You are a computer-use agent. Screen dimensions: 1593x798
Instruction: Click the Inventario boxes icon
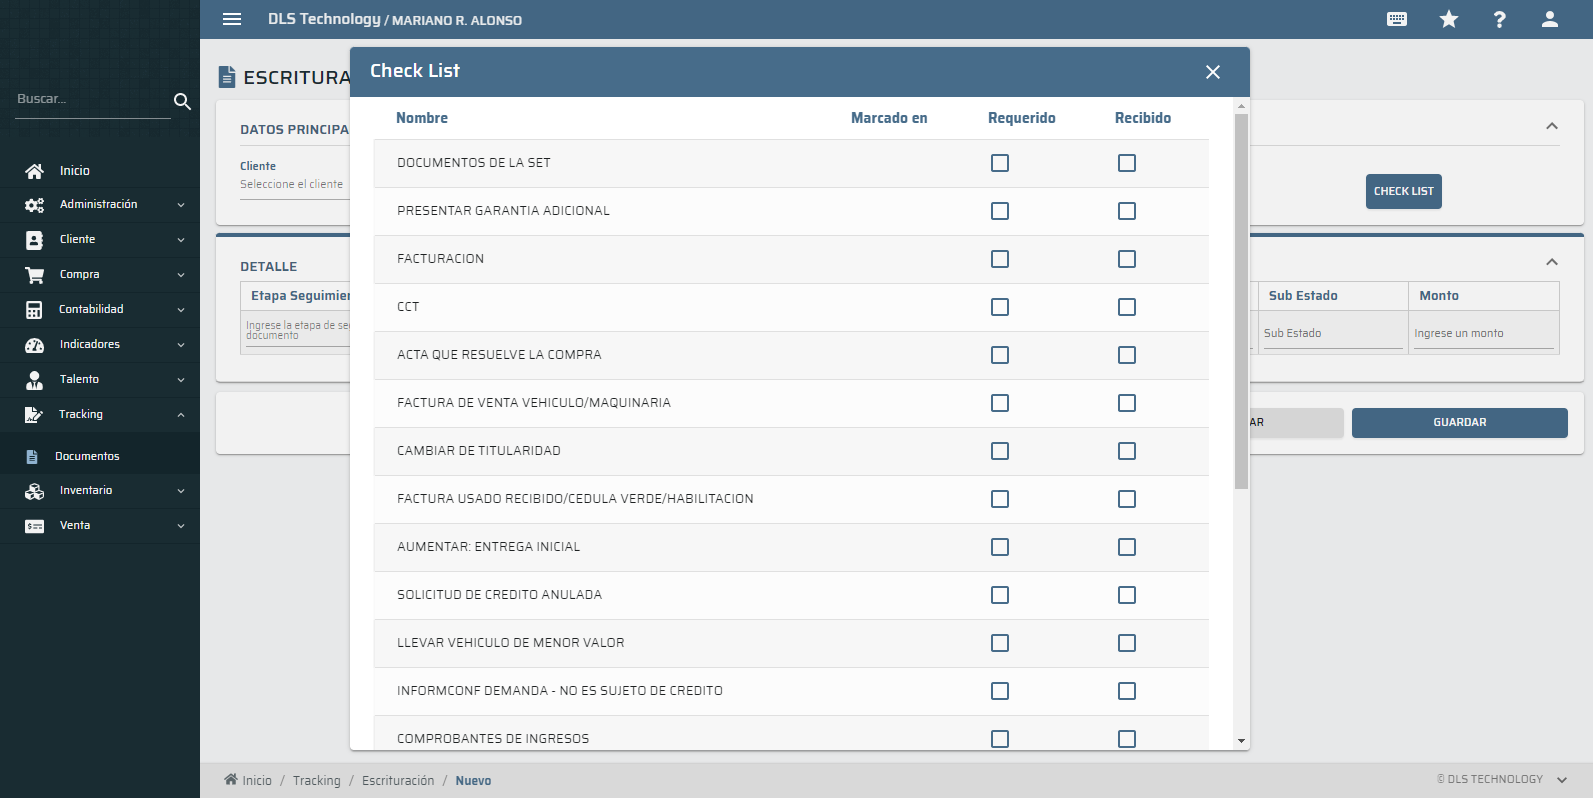coord(34,491)
